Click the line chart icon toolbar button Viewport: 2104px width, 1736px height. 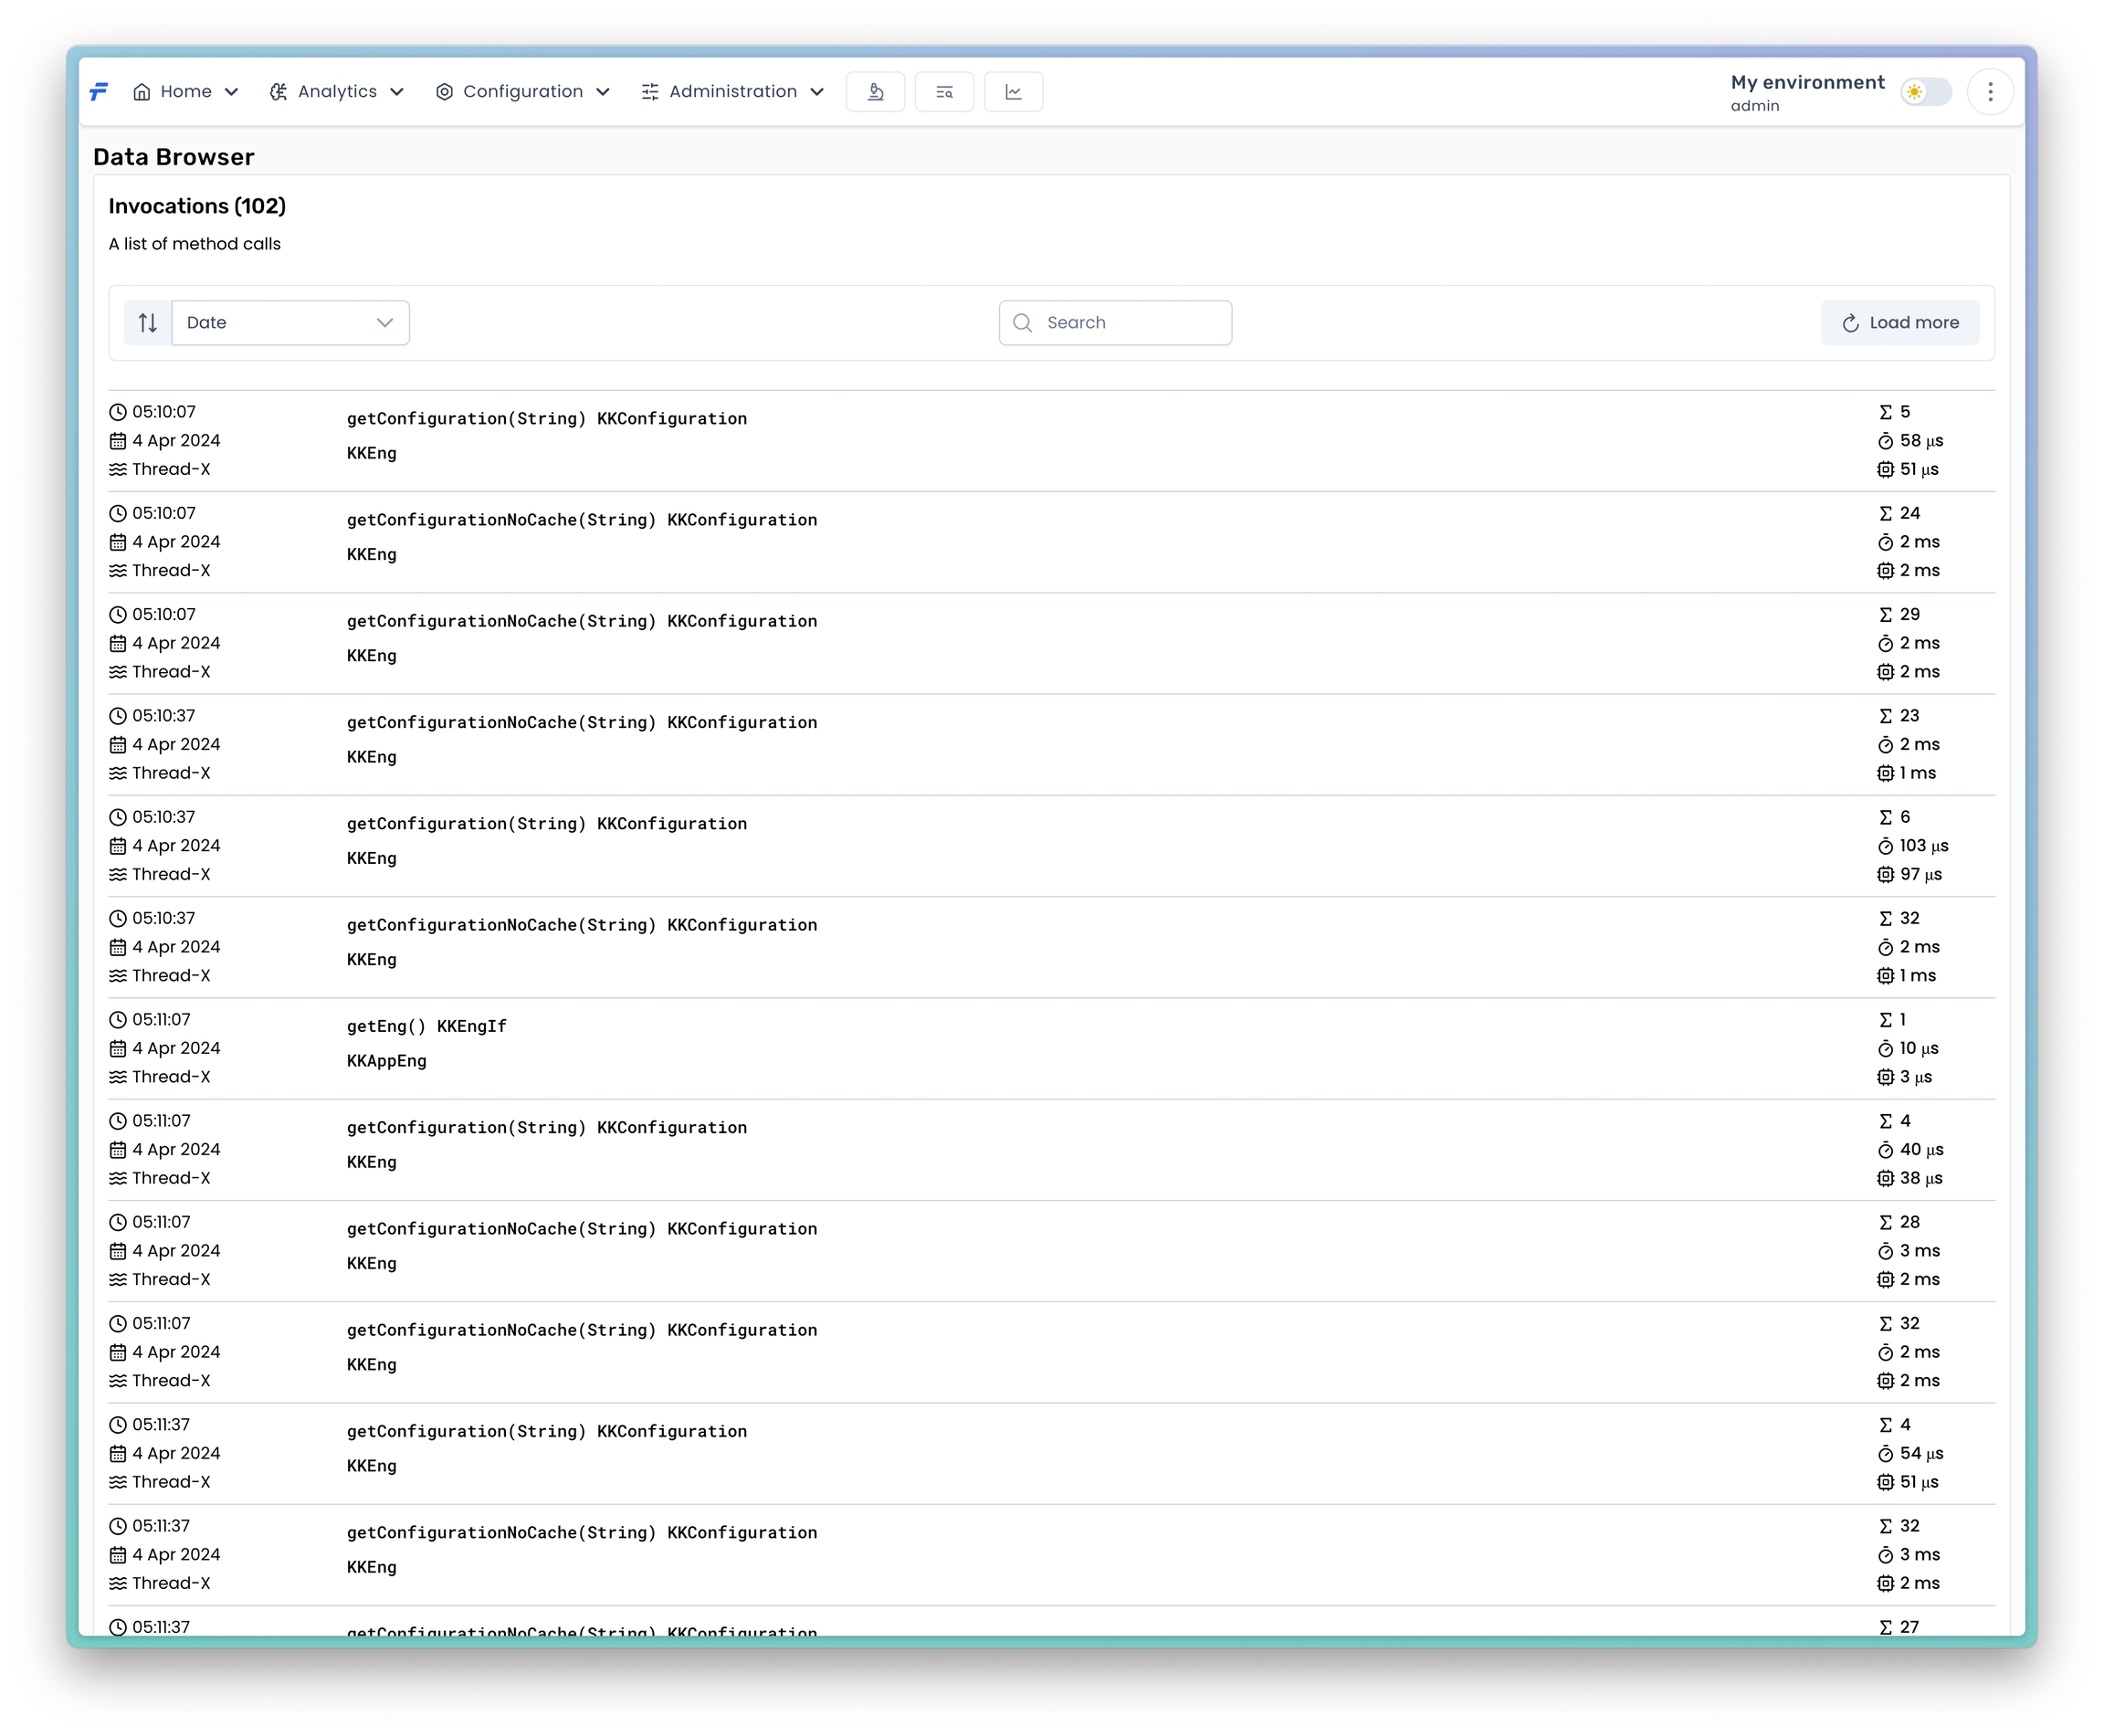coord(1013,92)
